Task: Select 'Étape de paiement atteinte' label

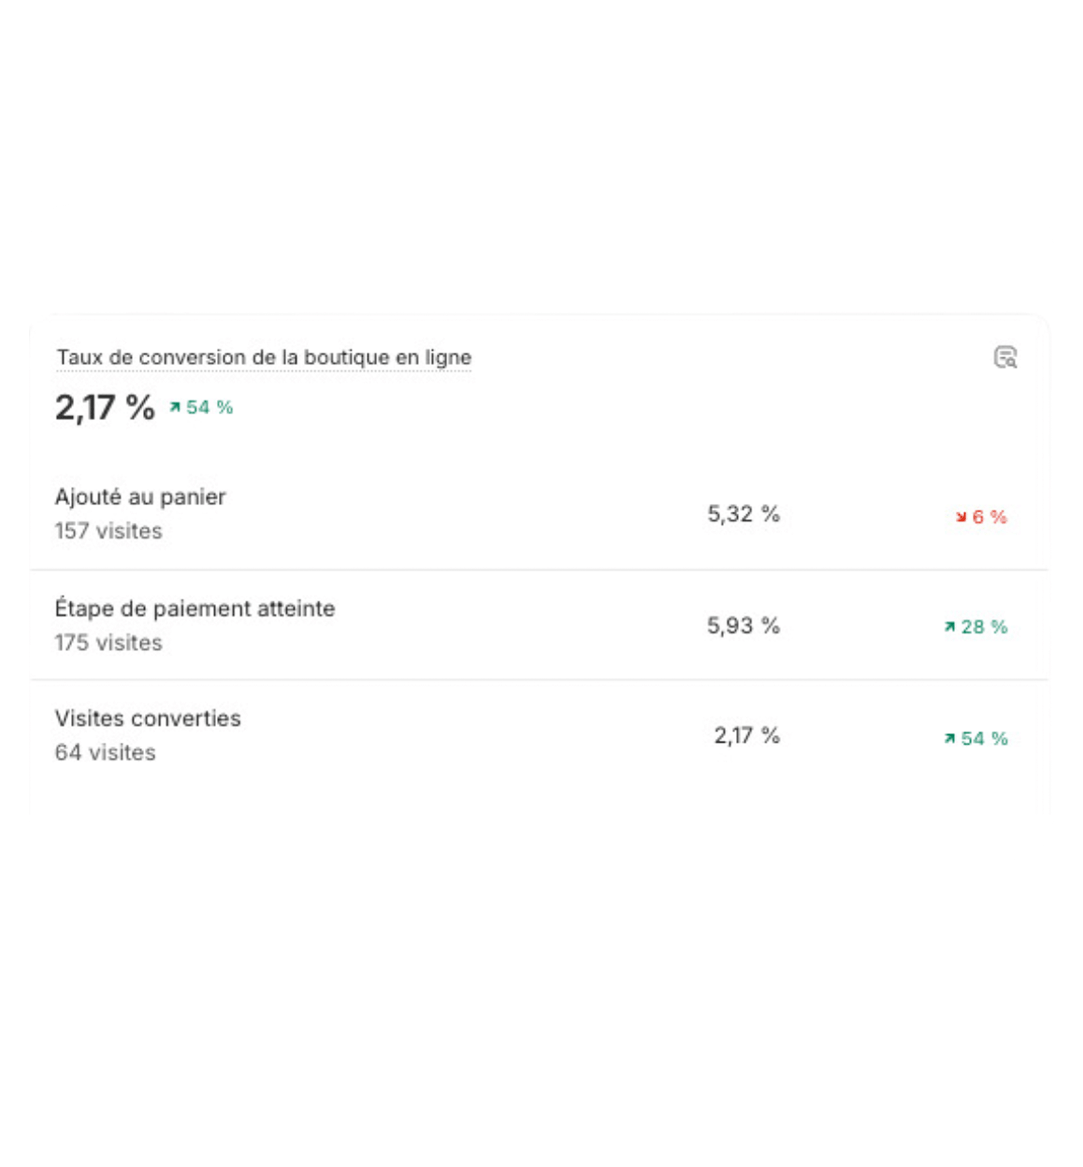Action: click(x=195, y=608)
